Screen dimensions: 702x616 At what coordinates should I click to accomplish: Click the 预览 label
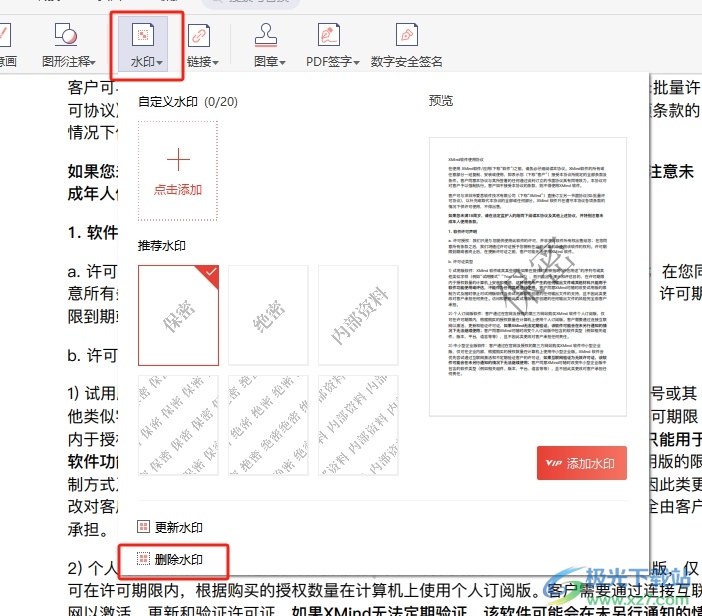click(x=441, y=101)
